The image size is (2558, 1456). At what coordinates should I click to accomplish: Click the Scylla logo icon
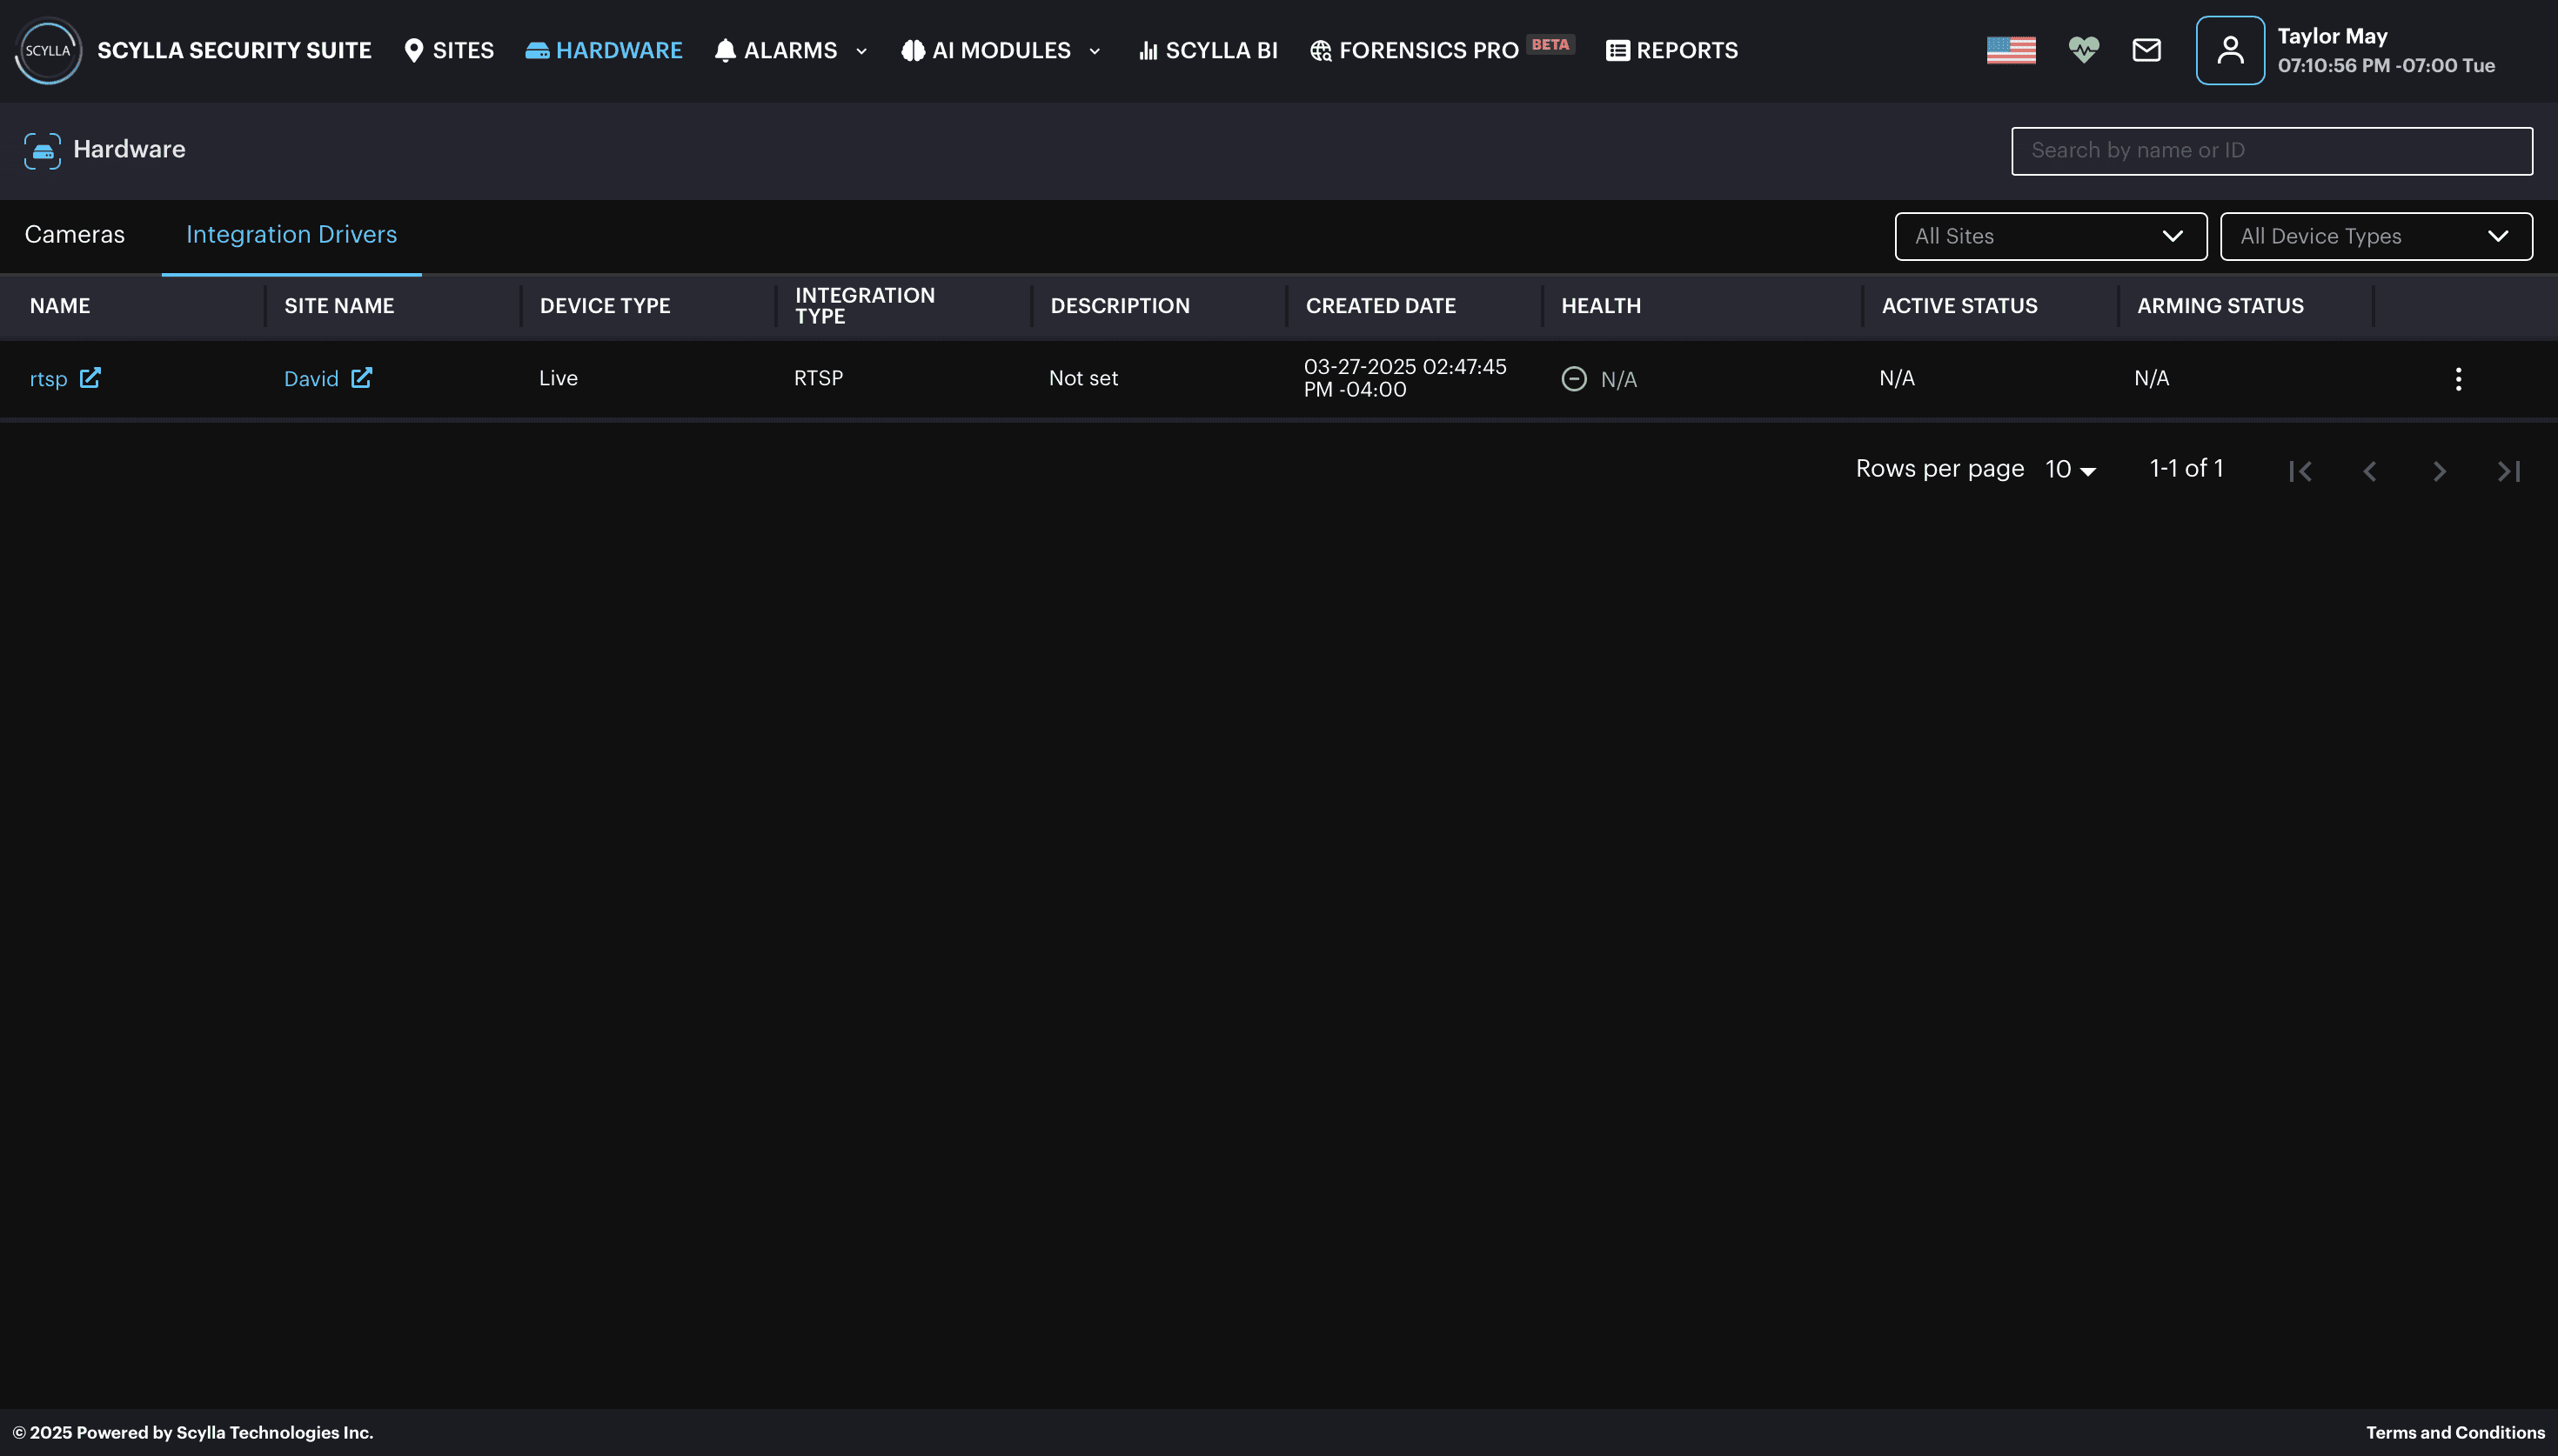click(48, 50)
